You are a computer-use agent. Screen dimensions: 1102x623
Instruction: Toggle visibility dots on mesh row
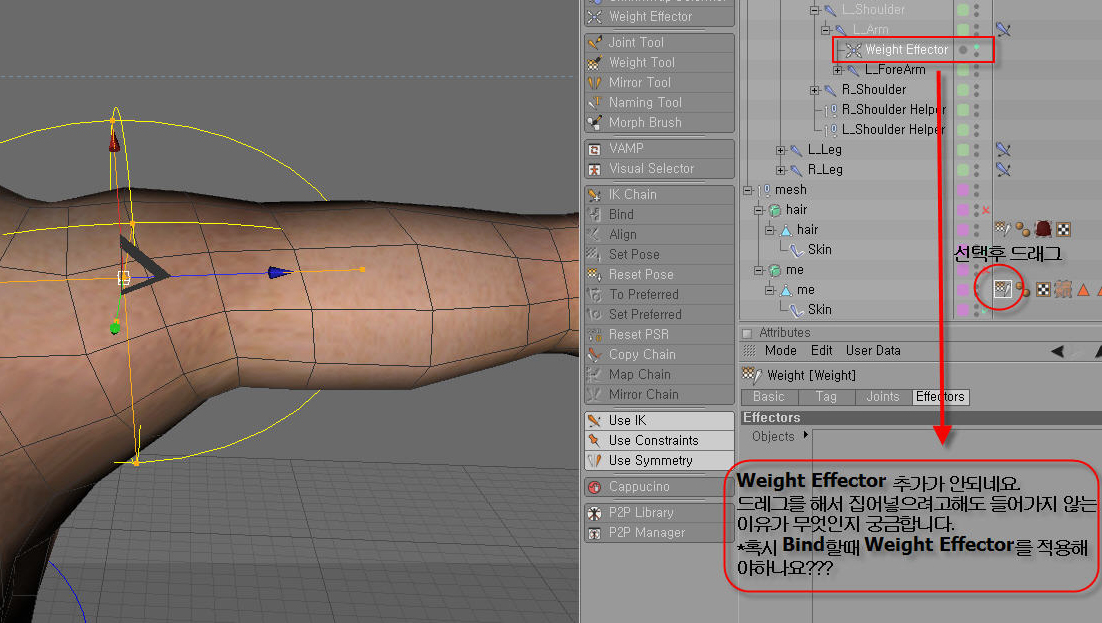point(977,190)
